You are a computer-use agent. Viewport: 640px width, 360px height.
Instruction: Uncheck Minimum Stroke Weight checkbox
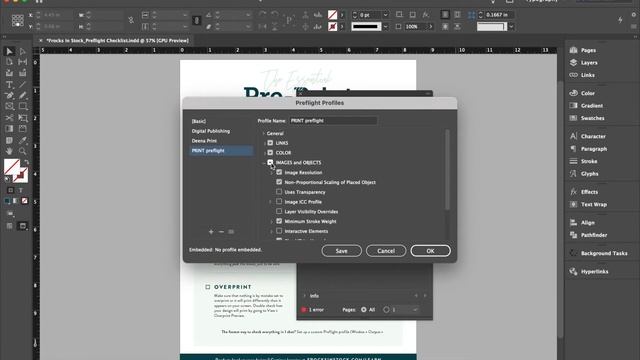(x=279, y=221)
